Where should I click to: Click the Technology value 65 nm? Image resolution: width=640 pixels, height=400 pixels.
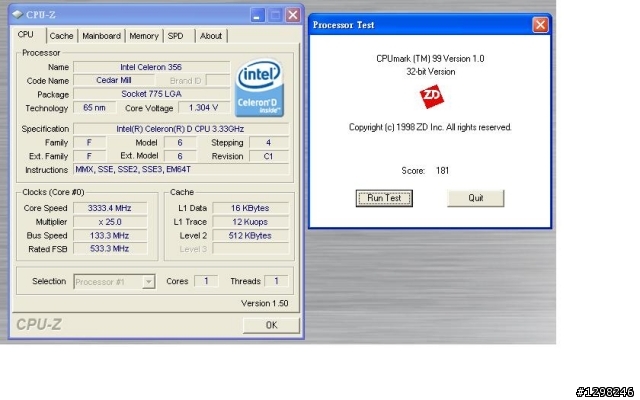click(94, 108)
